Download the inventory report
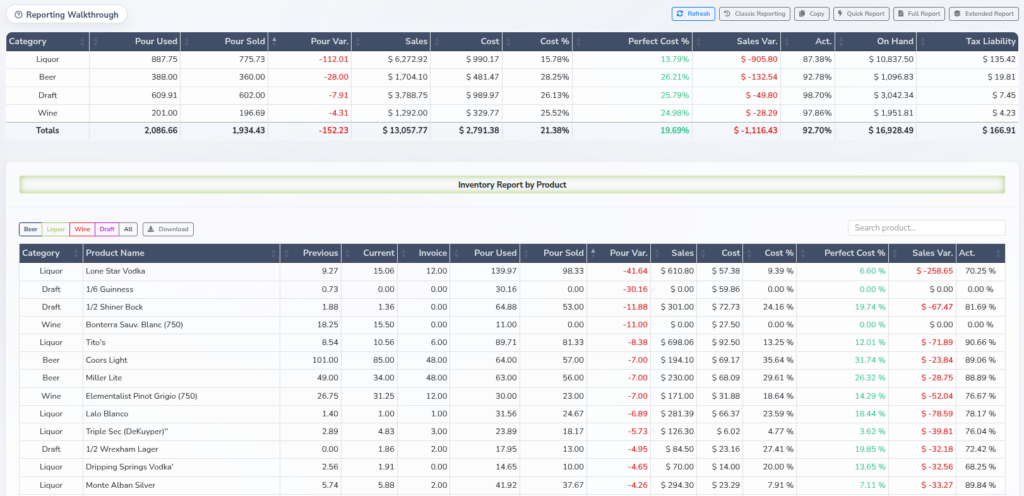The width and height of the screenshot is (1024, 496). [x=168, y=229]
